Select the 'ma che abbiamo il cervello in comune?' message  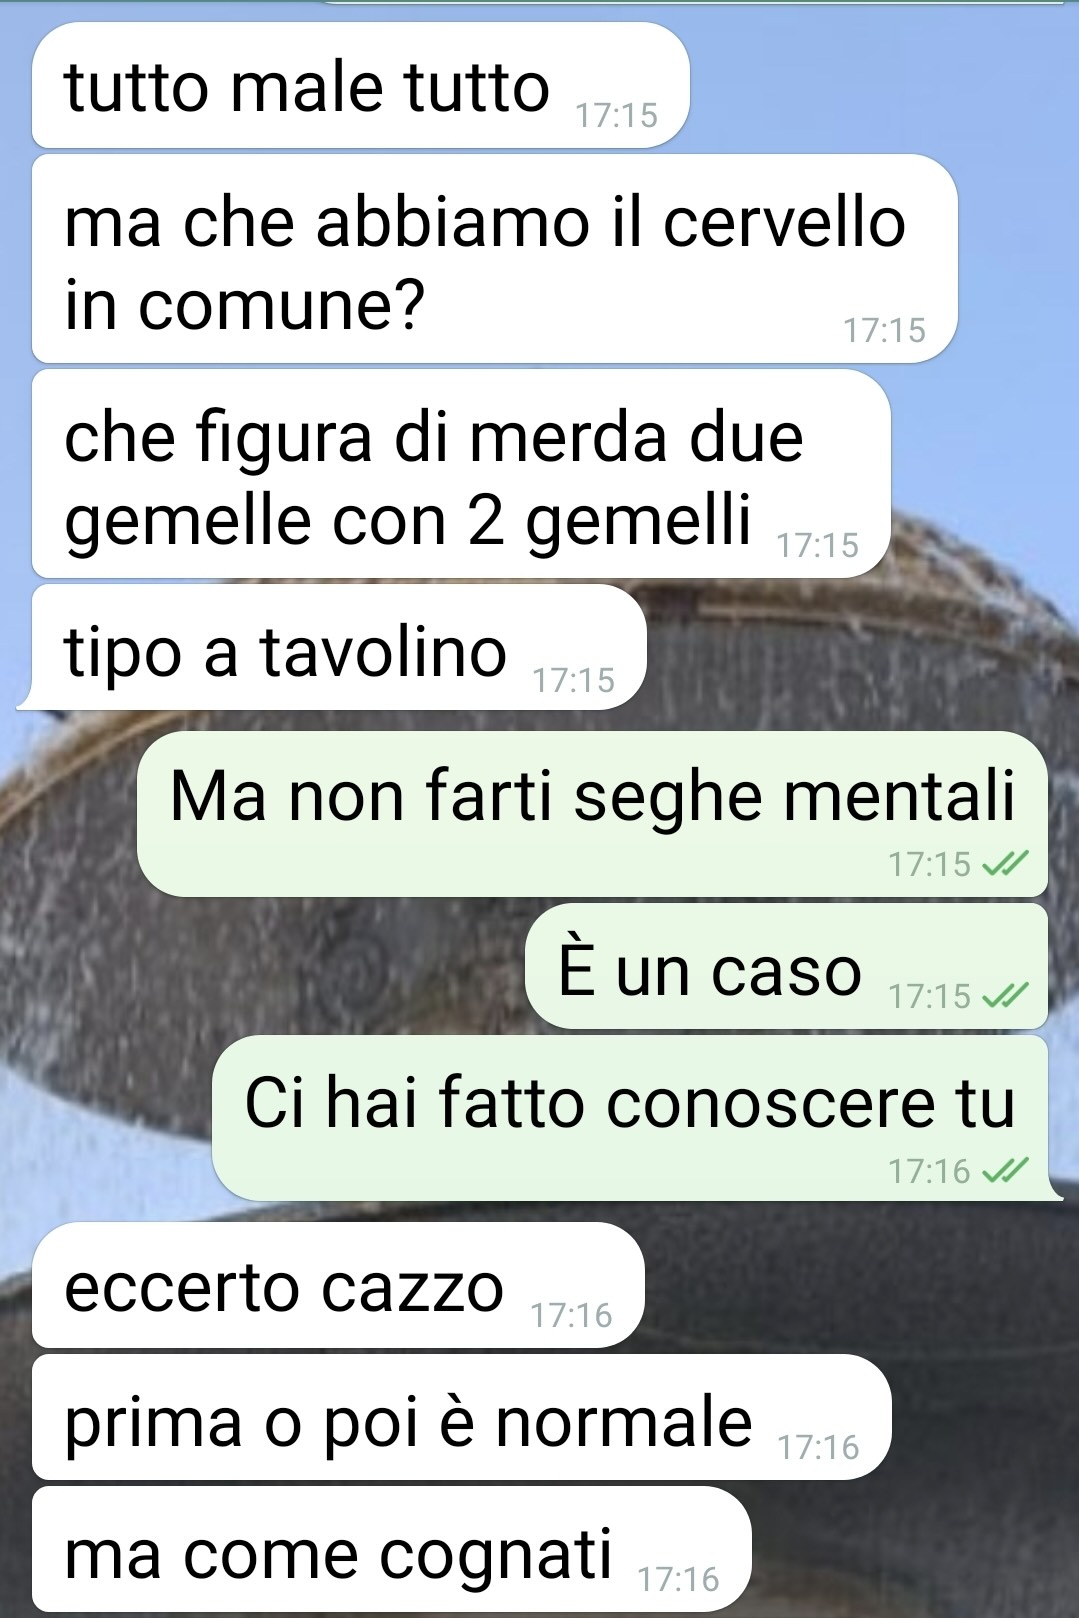(x=495, y=259)
